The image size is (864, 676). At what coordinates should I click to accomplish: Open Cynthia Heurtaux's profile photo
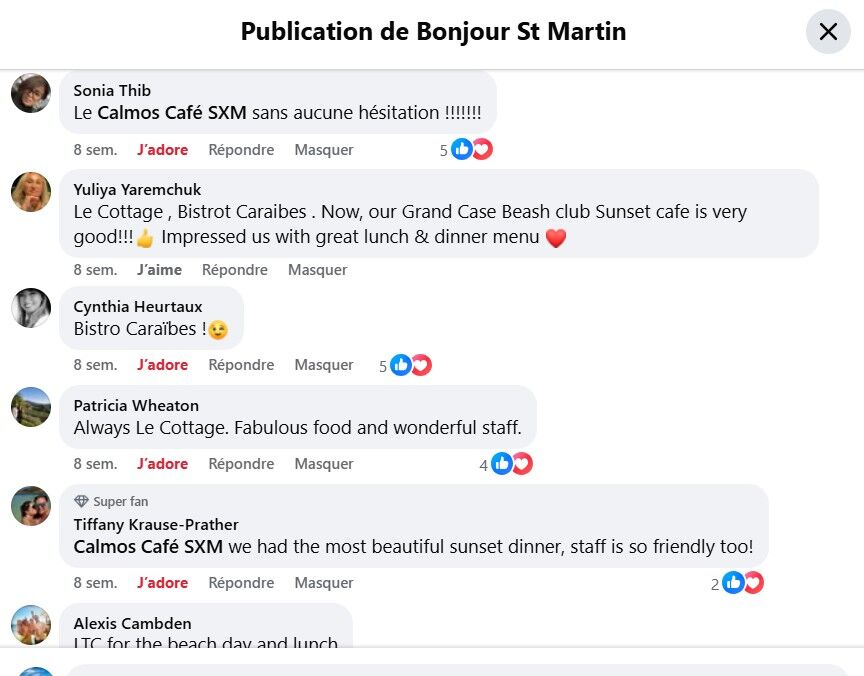point(31,307)
